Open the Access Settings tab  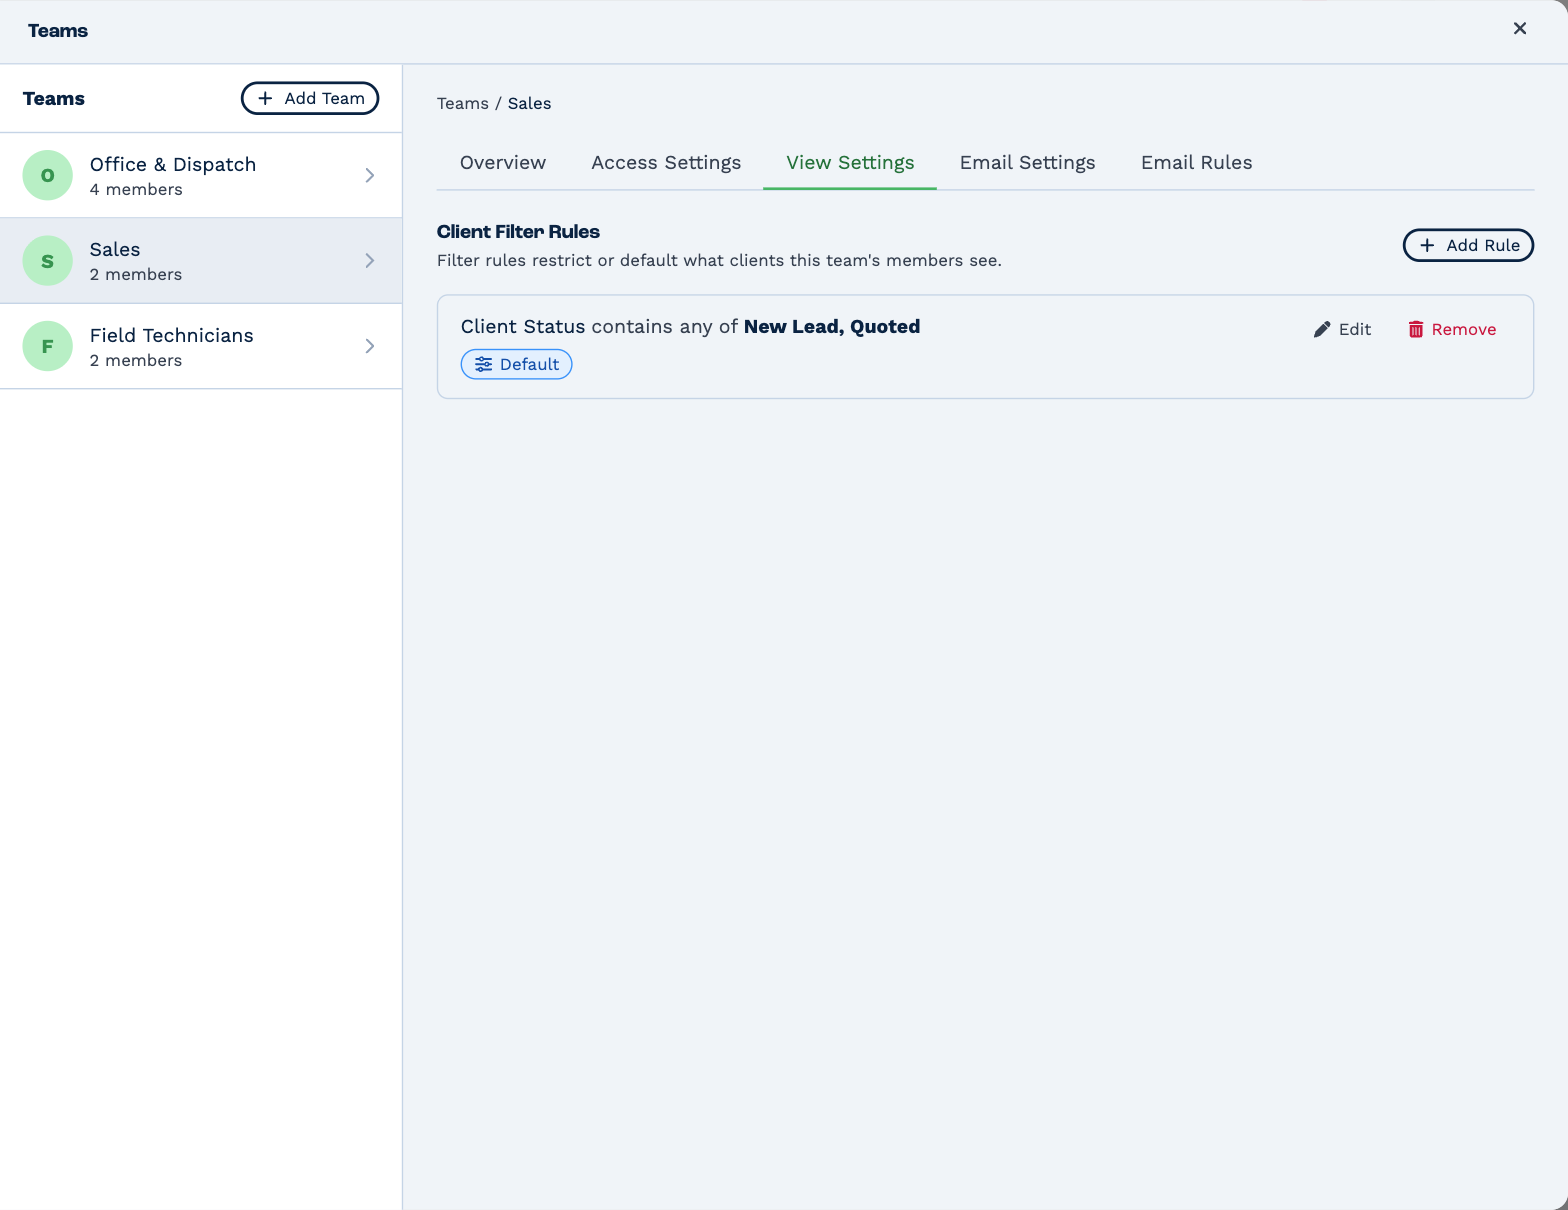coord(666,162)
